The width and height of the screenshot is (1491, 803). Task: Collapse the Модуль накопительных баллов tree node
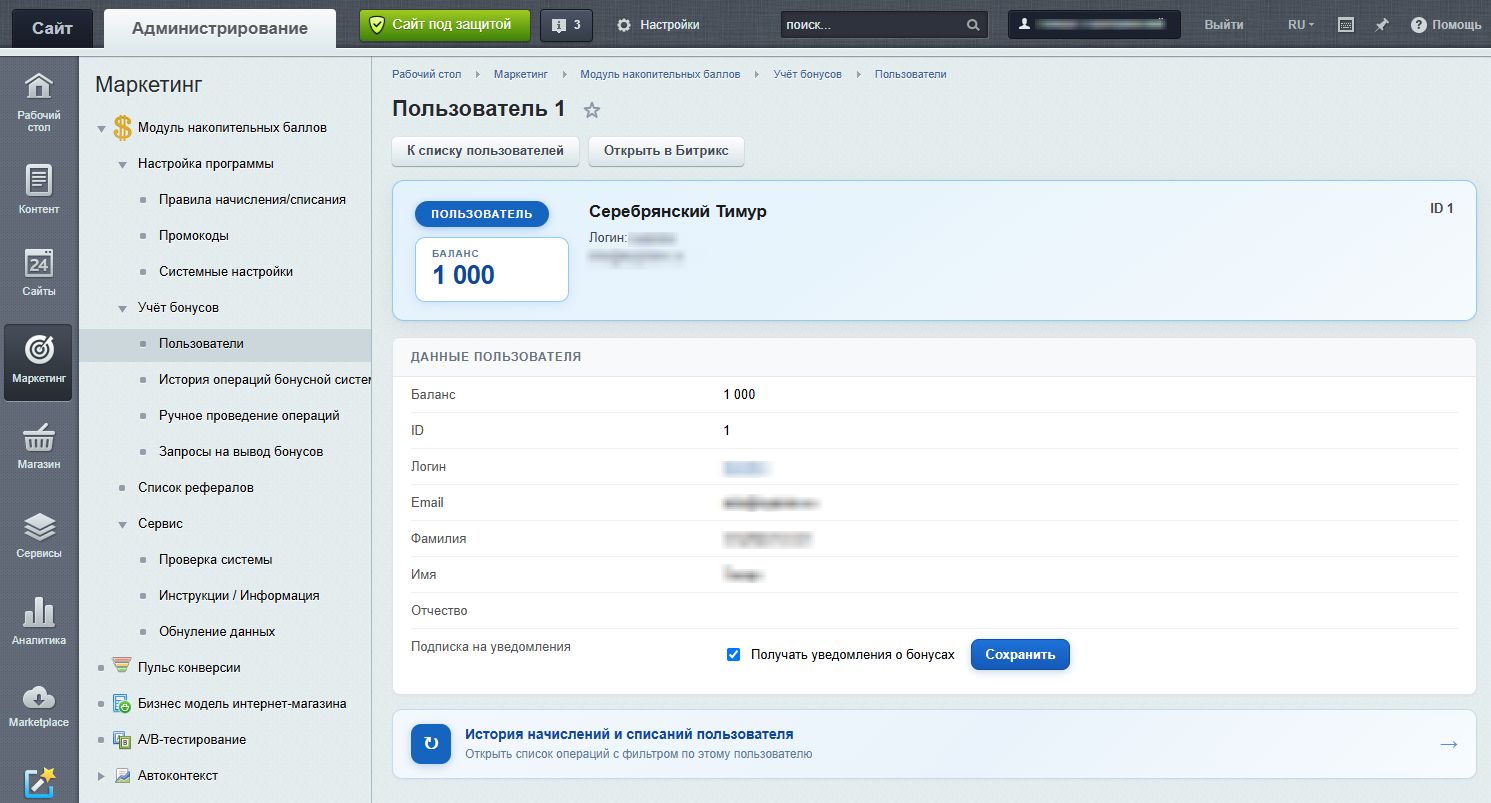100,128
